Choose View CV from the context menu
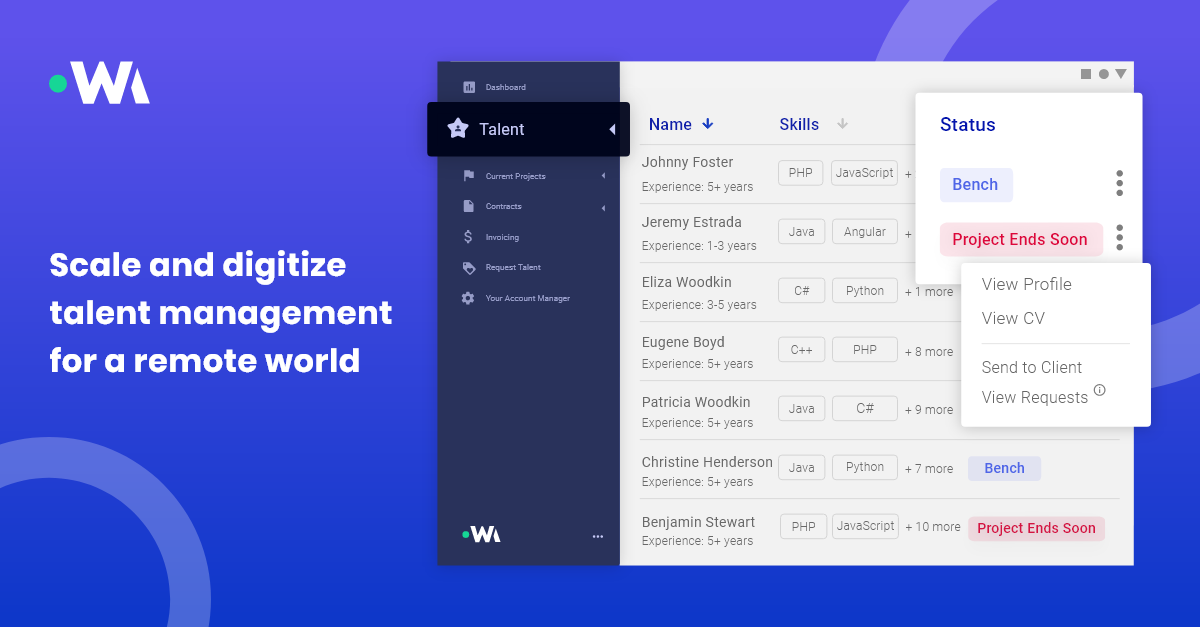1200x627 pixels. point(1013,318)
